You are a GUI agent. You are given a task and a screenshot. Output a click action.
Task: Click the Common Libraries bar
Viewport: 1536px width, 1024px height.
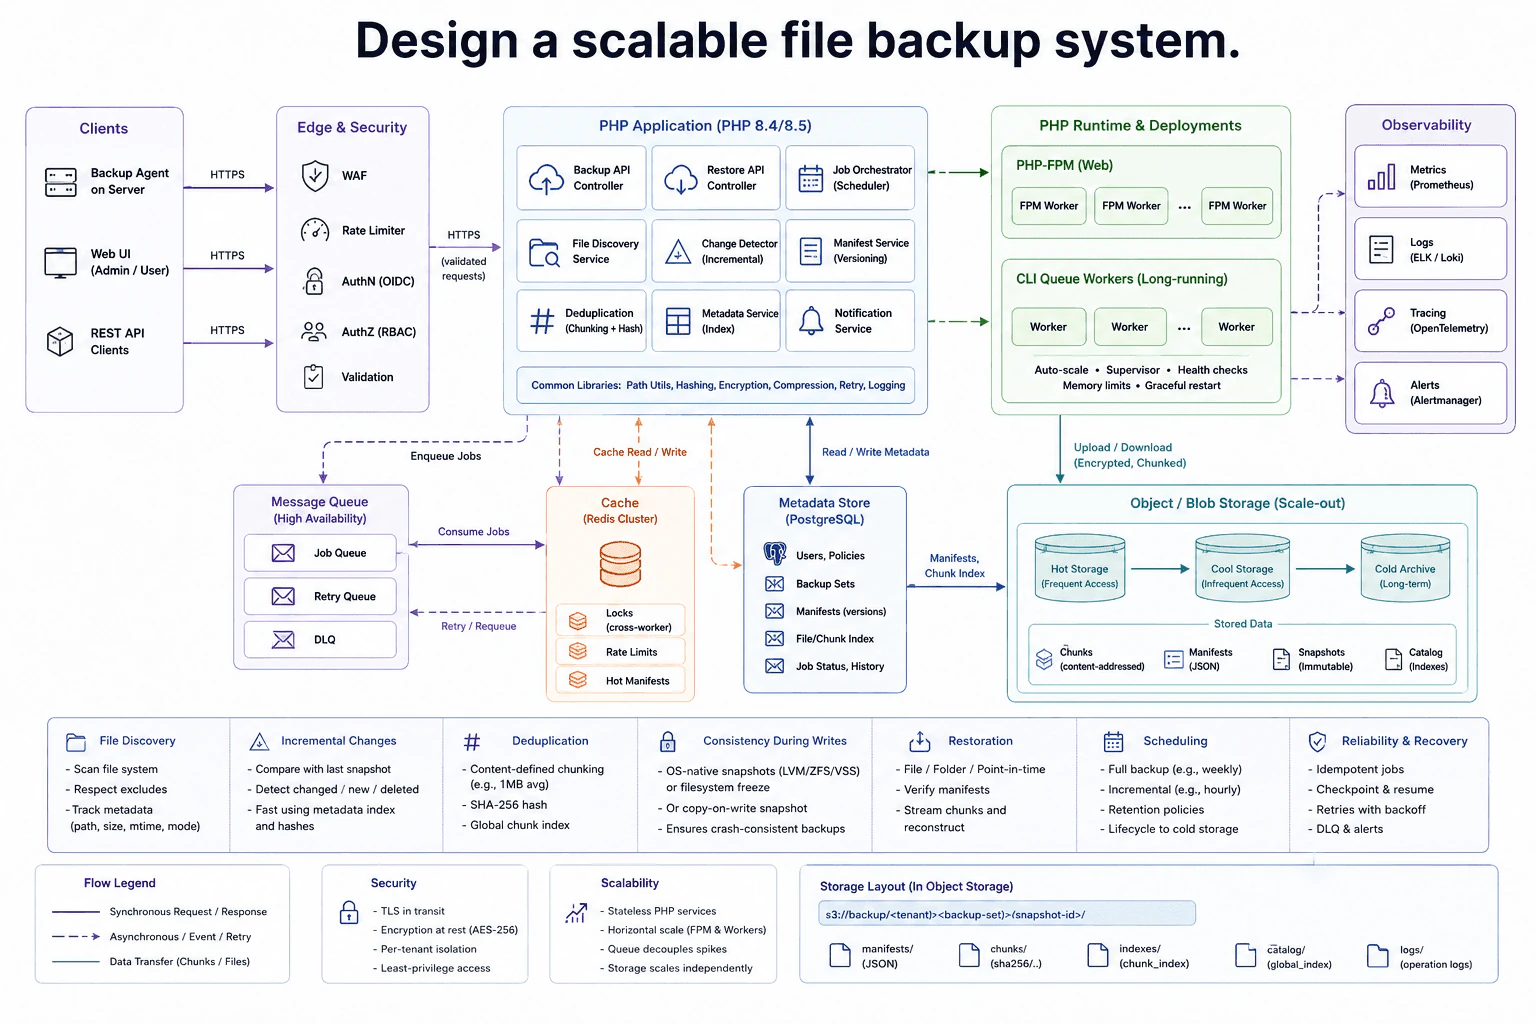point(716,385)
